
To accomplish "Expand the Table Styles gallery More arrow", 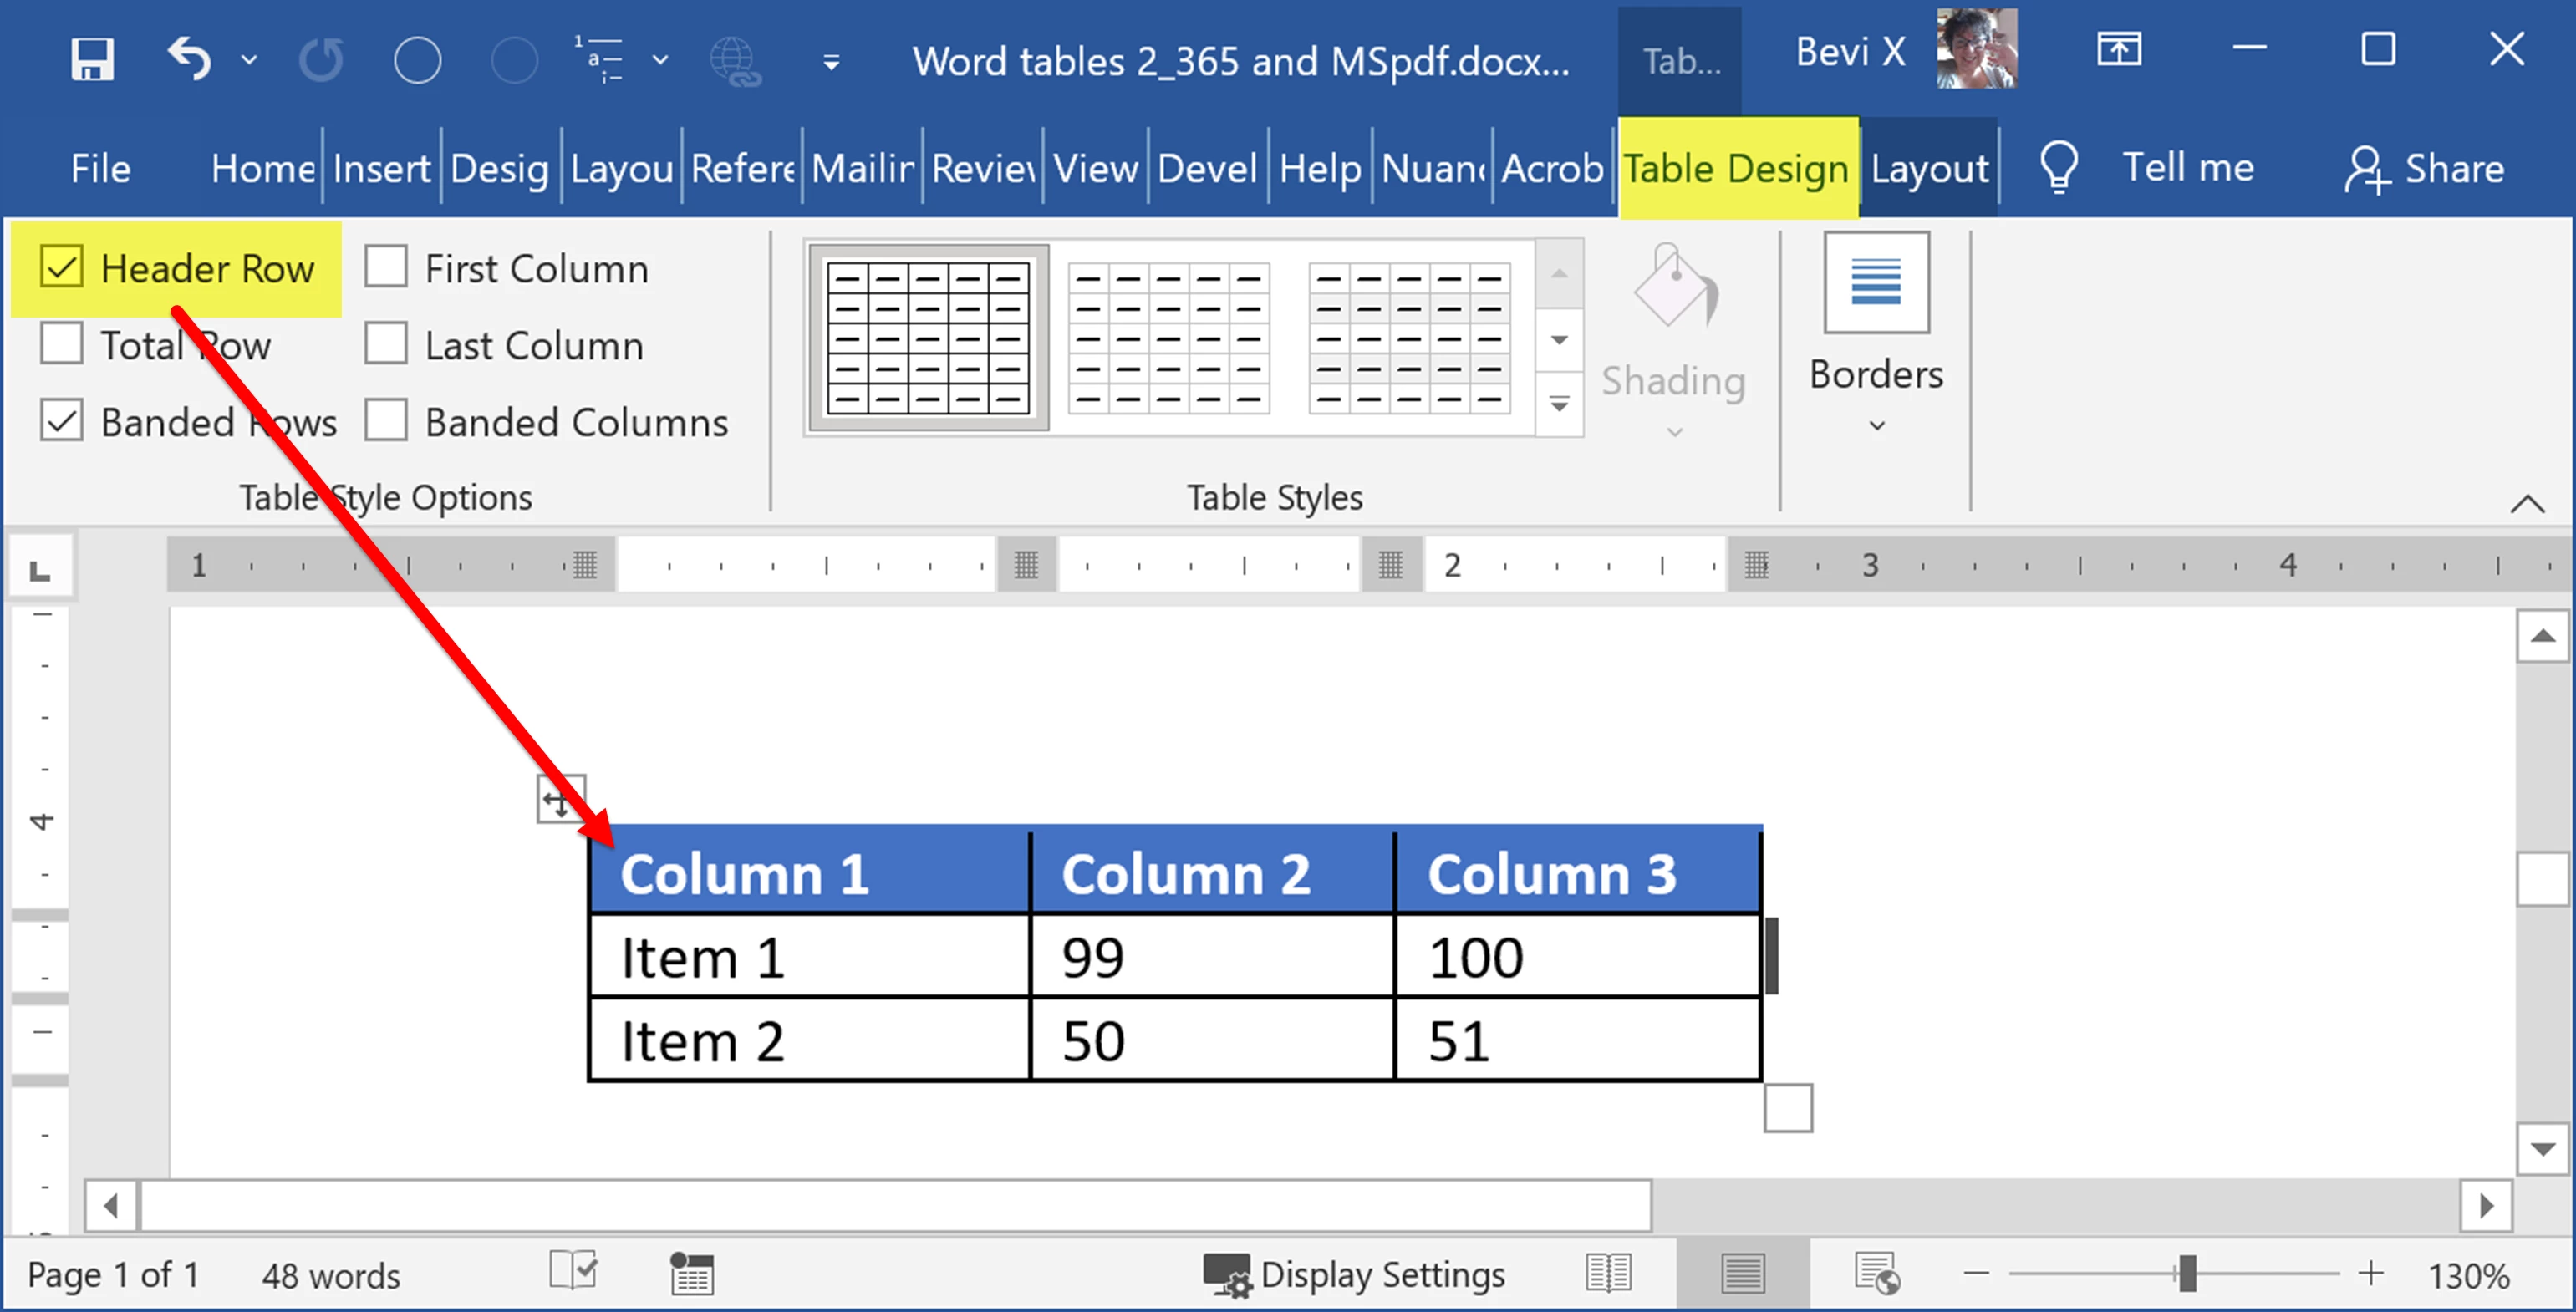I will click(x=1558, y=405).
